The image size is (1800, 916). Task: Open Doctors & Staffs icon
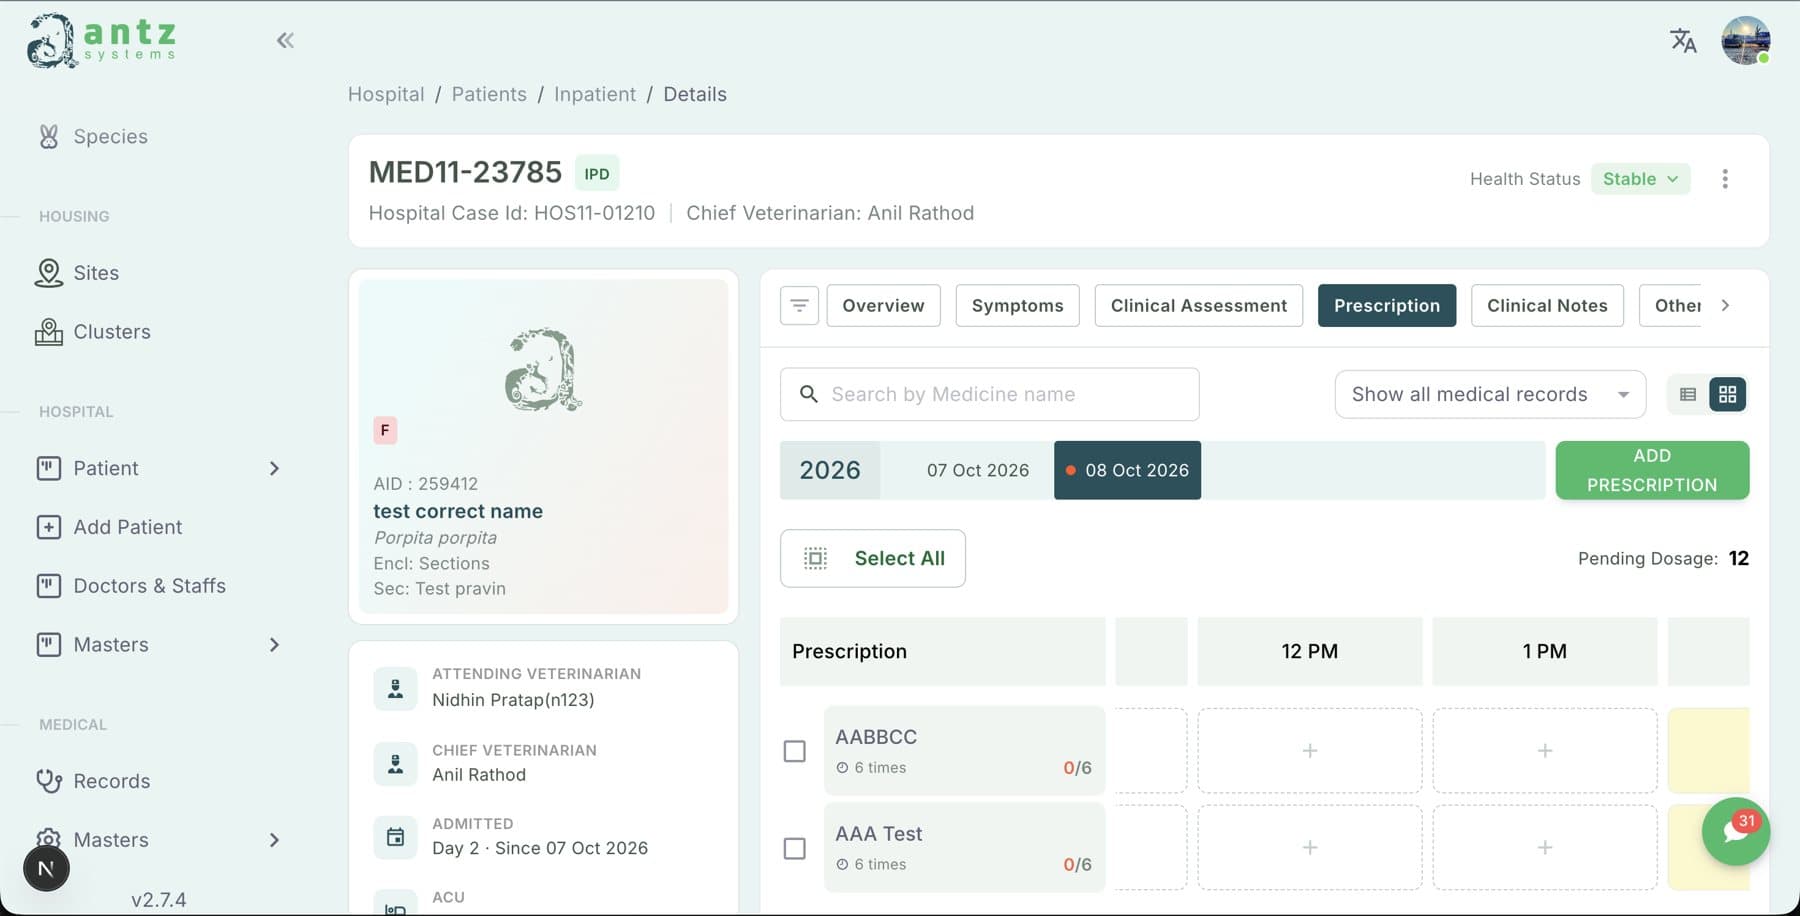pyautogui.click(x=48, y=586)
